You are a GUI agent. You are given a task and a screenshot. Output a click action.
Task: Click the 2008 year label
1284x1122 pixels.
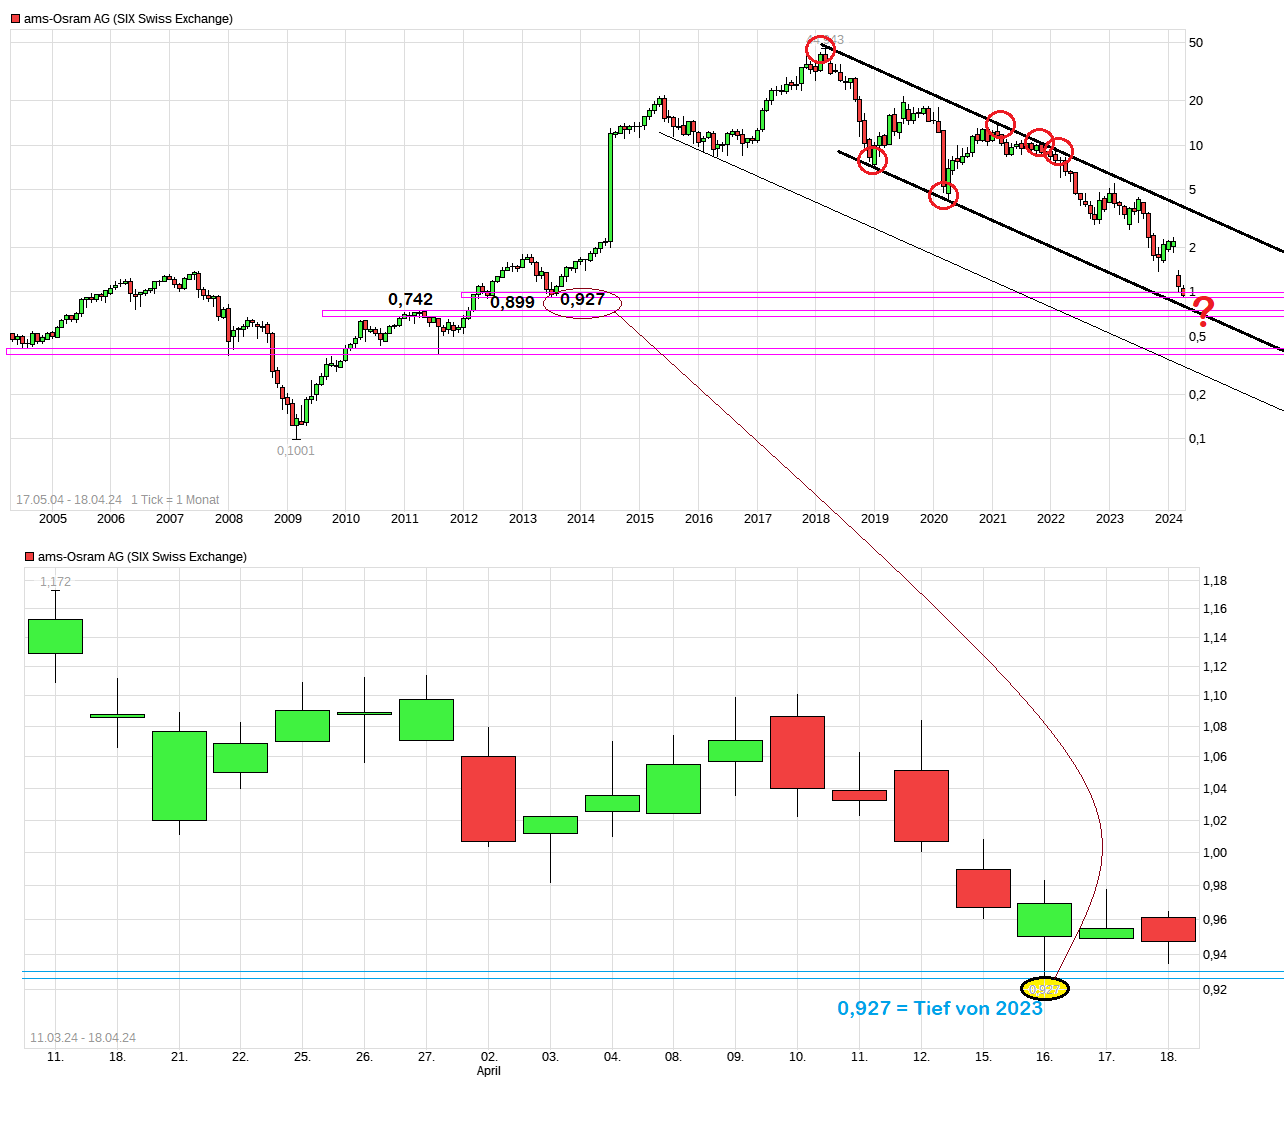pyautogui.click(x=229, y=519)
